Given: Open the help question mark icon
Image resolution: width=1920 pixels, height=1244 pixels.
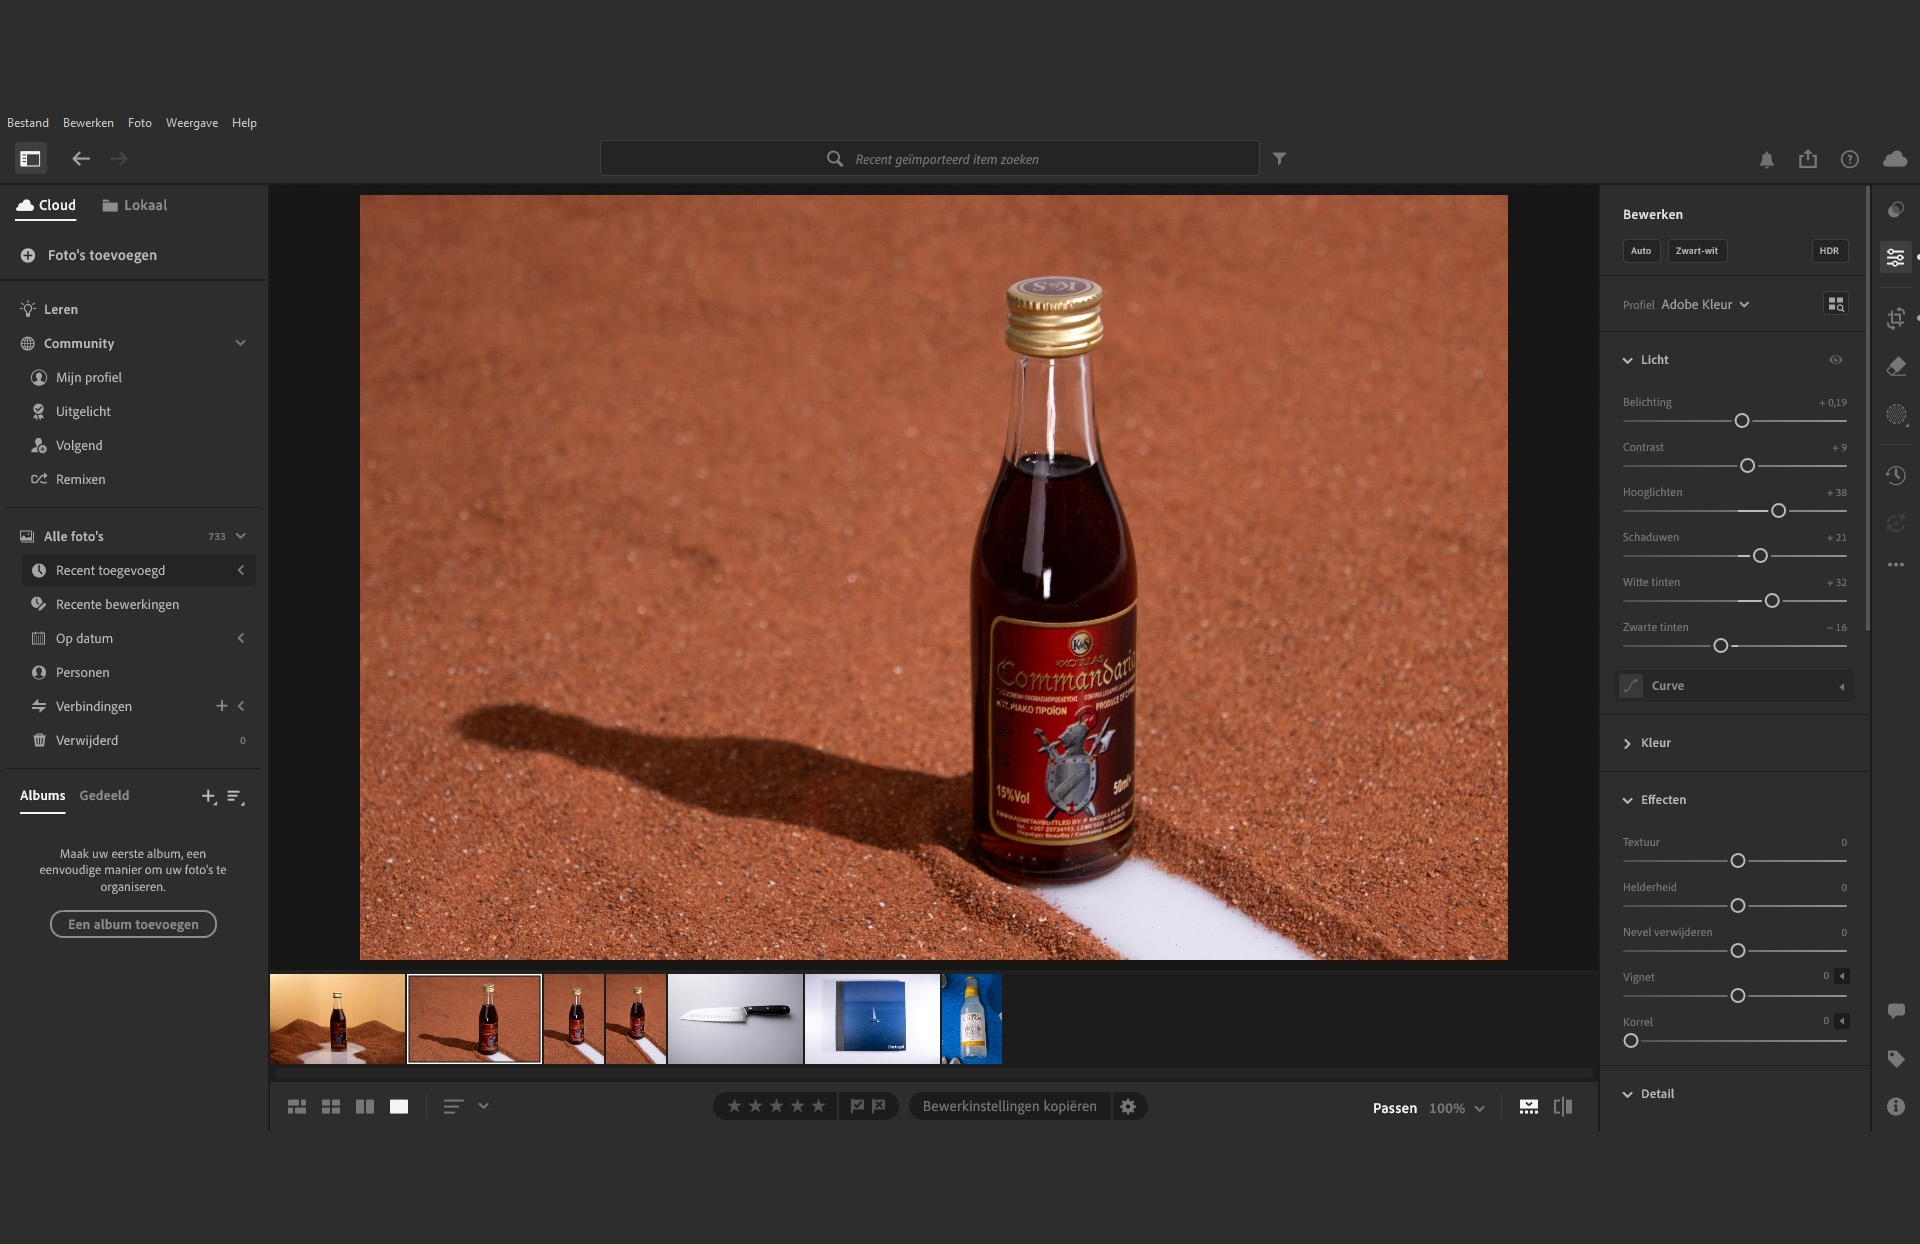Looking at the screenshot, I should pyautogui.click(x=1850, y=159).
